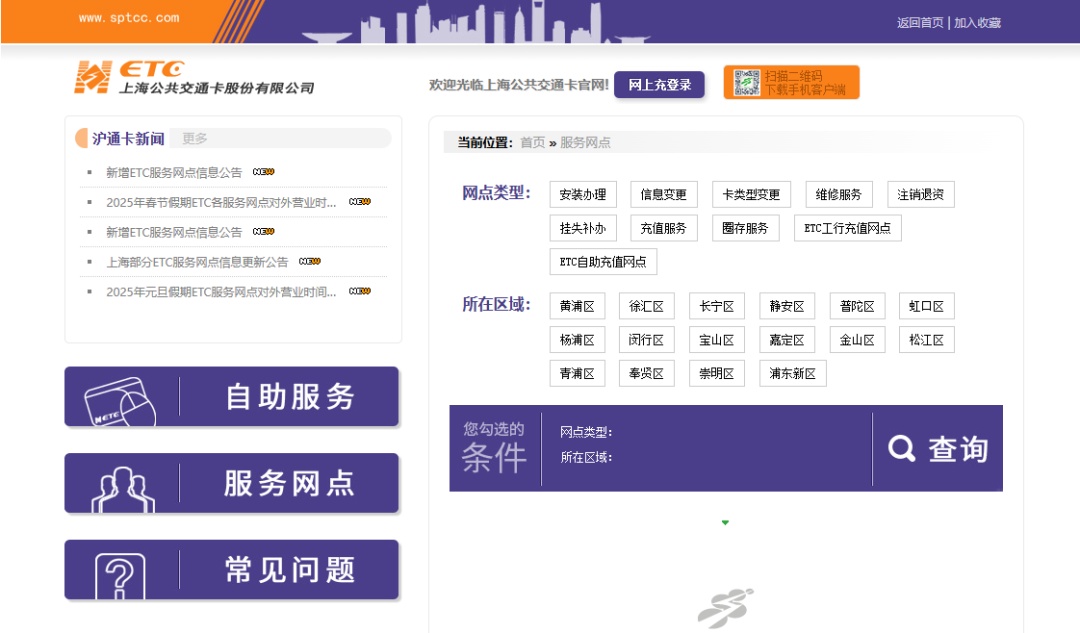The image size is (1080, 633).
Task: Open 常见问题 question mark banner
Action: pyautogui.click(x=232, y=570)
